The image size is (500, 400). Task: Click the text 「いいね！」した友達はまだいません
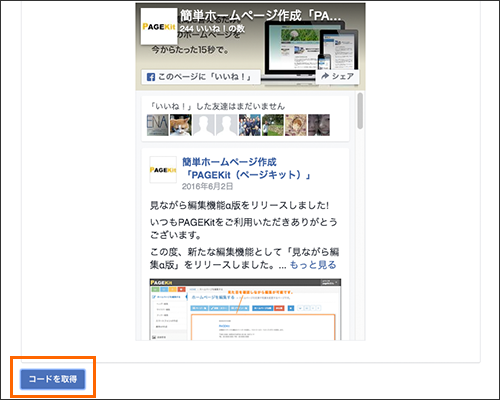pos(216,106)
